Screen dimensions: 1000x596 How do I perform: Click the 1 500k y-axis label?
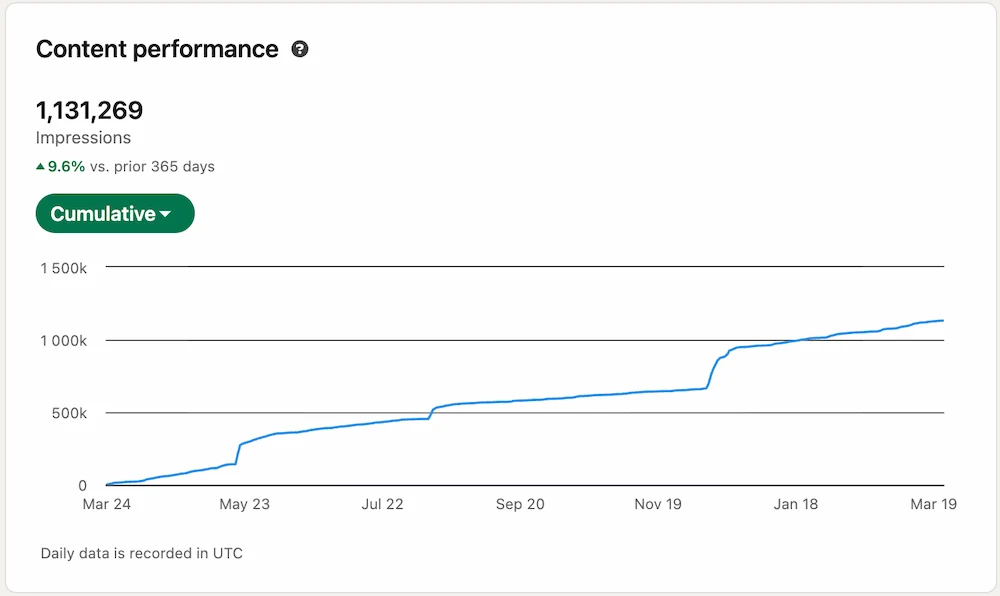tap(63, 266)
